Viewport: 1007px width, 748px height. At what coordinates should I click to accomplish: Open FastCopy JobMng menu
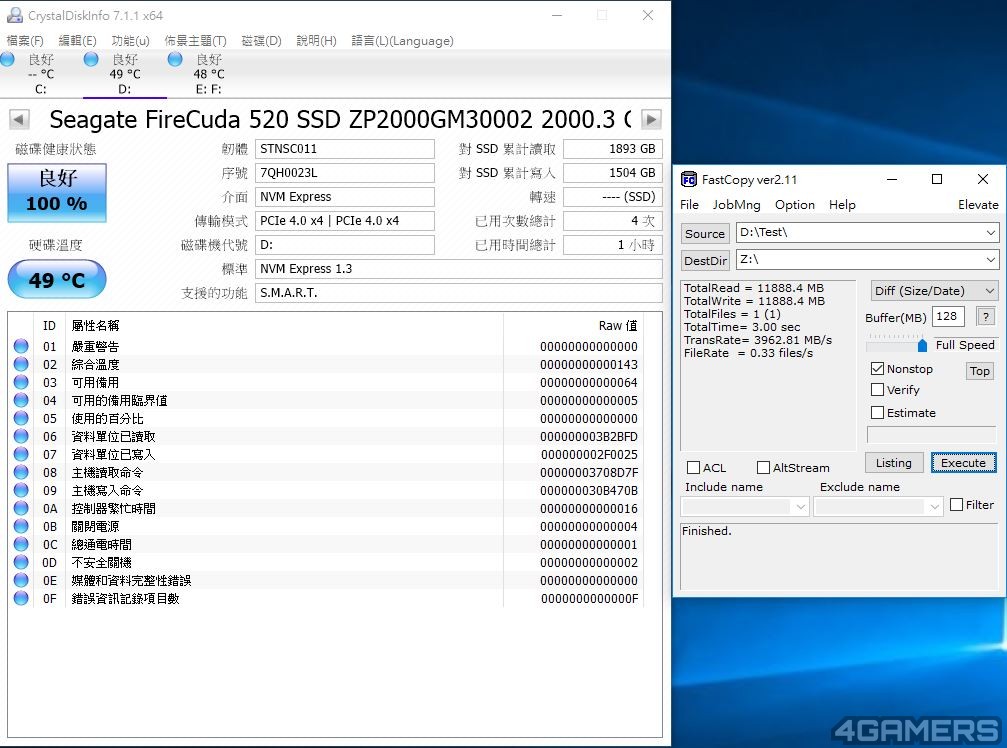point(737,205)
